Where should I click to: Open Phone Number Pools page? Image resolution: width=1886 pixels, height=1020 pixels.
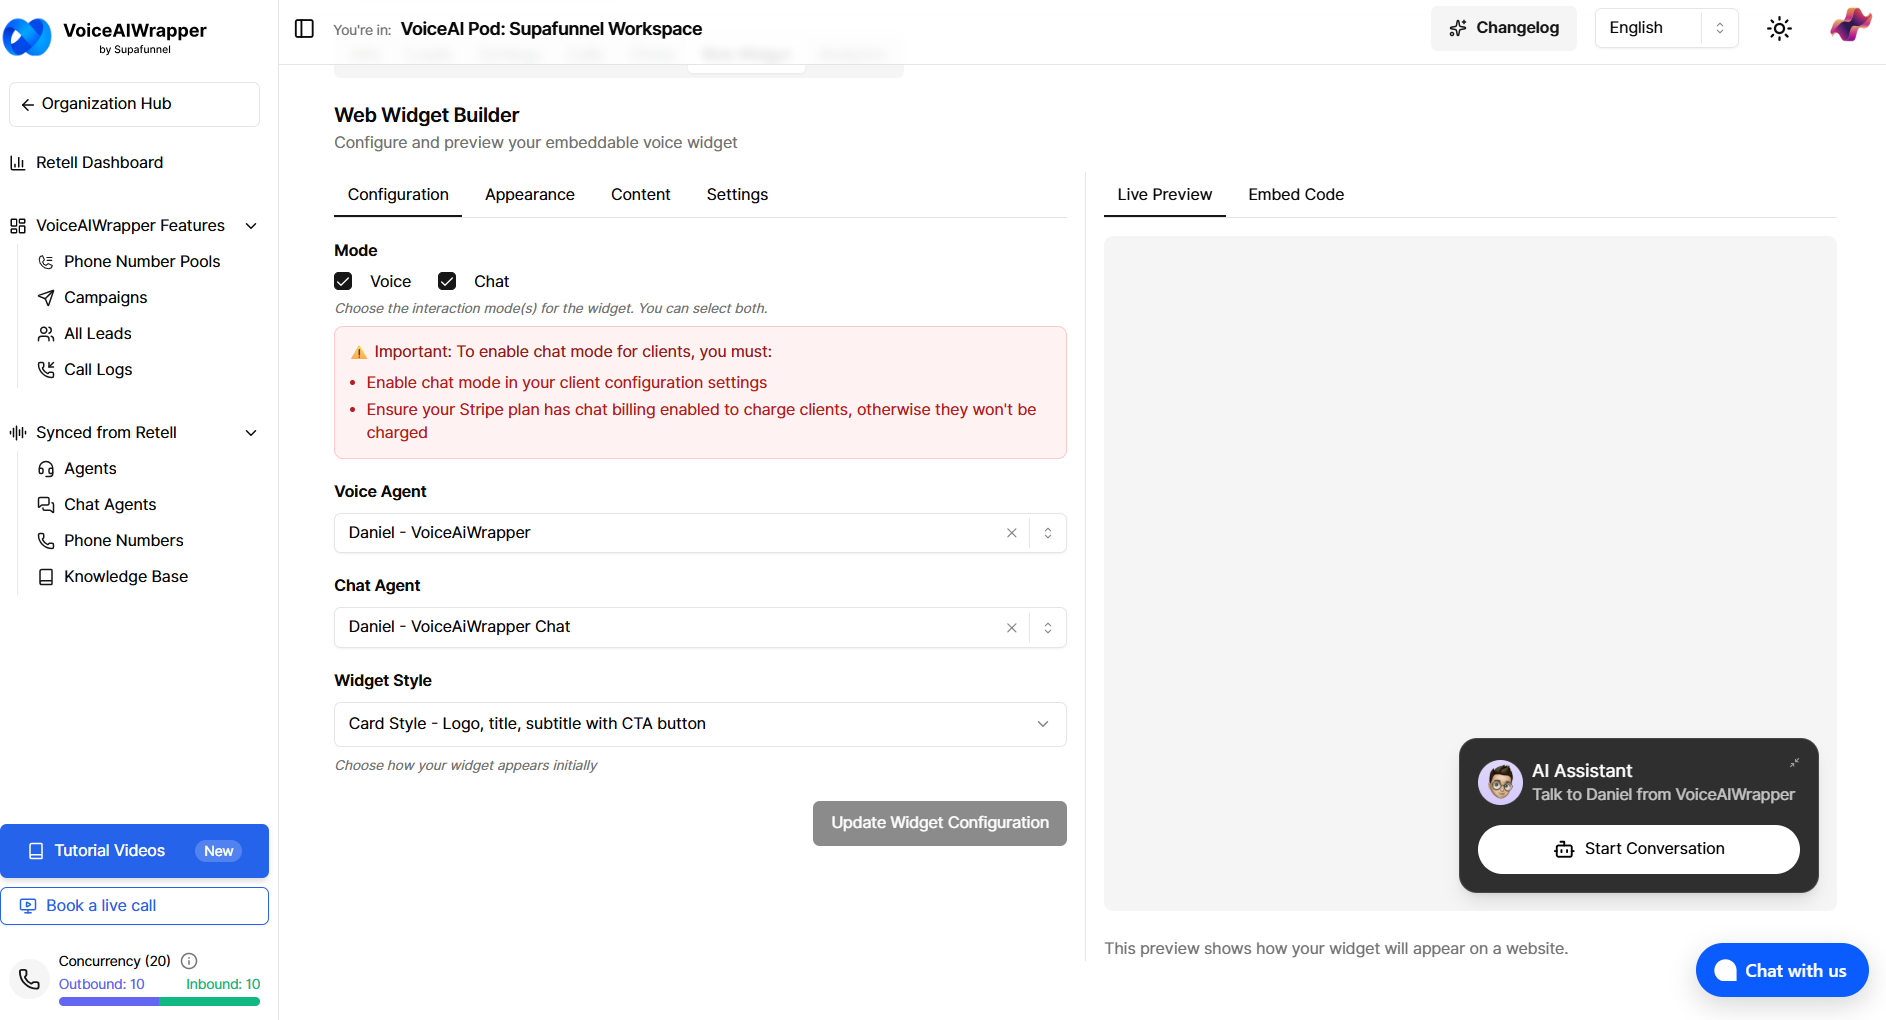point(142,262)
